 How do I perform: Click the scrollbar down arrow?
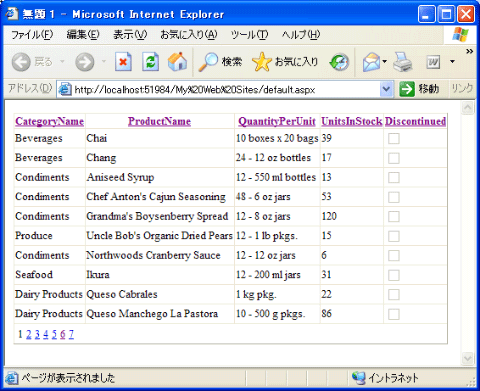467,359
